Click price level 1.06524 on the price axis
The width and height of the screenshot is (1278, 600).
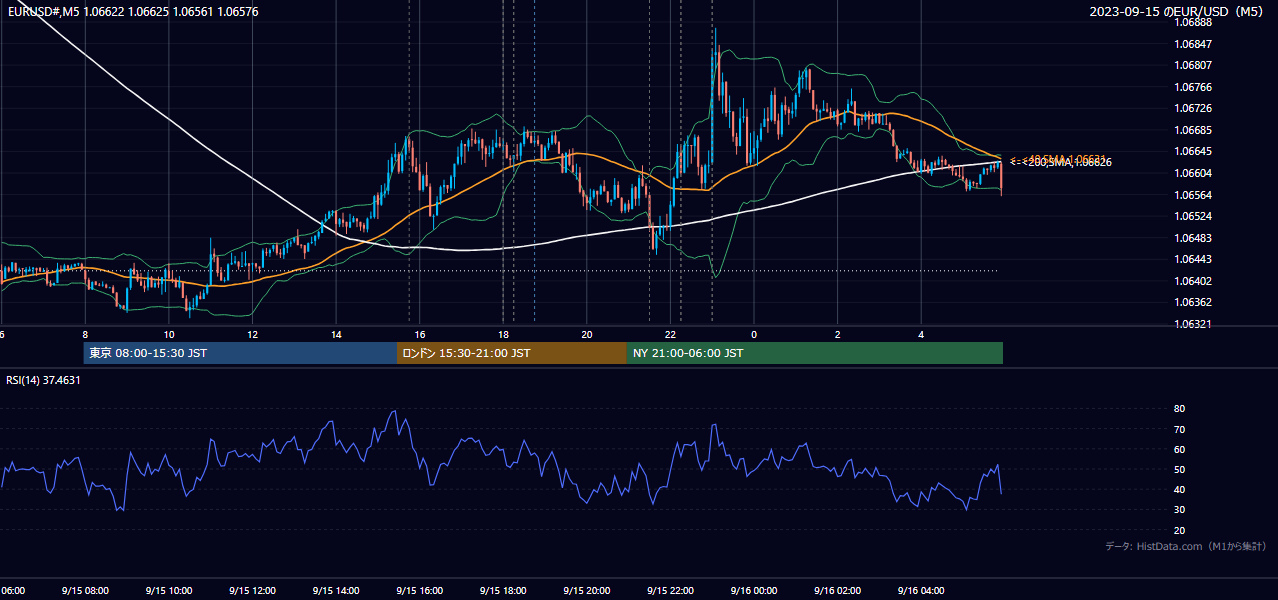[1195, 216]
